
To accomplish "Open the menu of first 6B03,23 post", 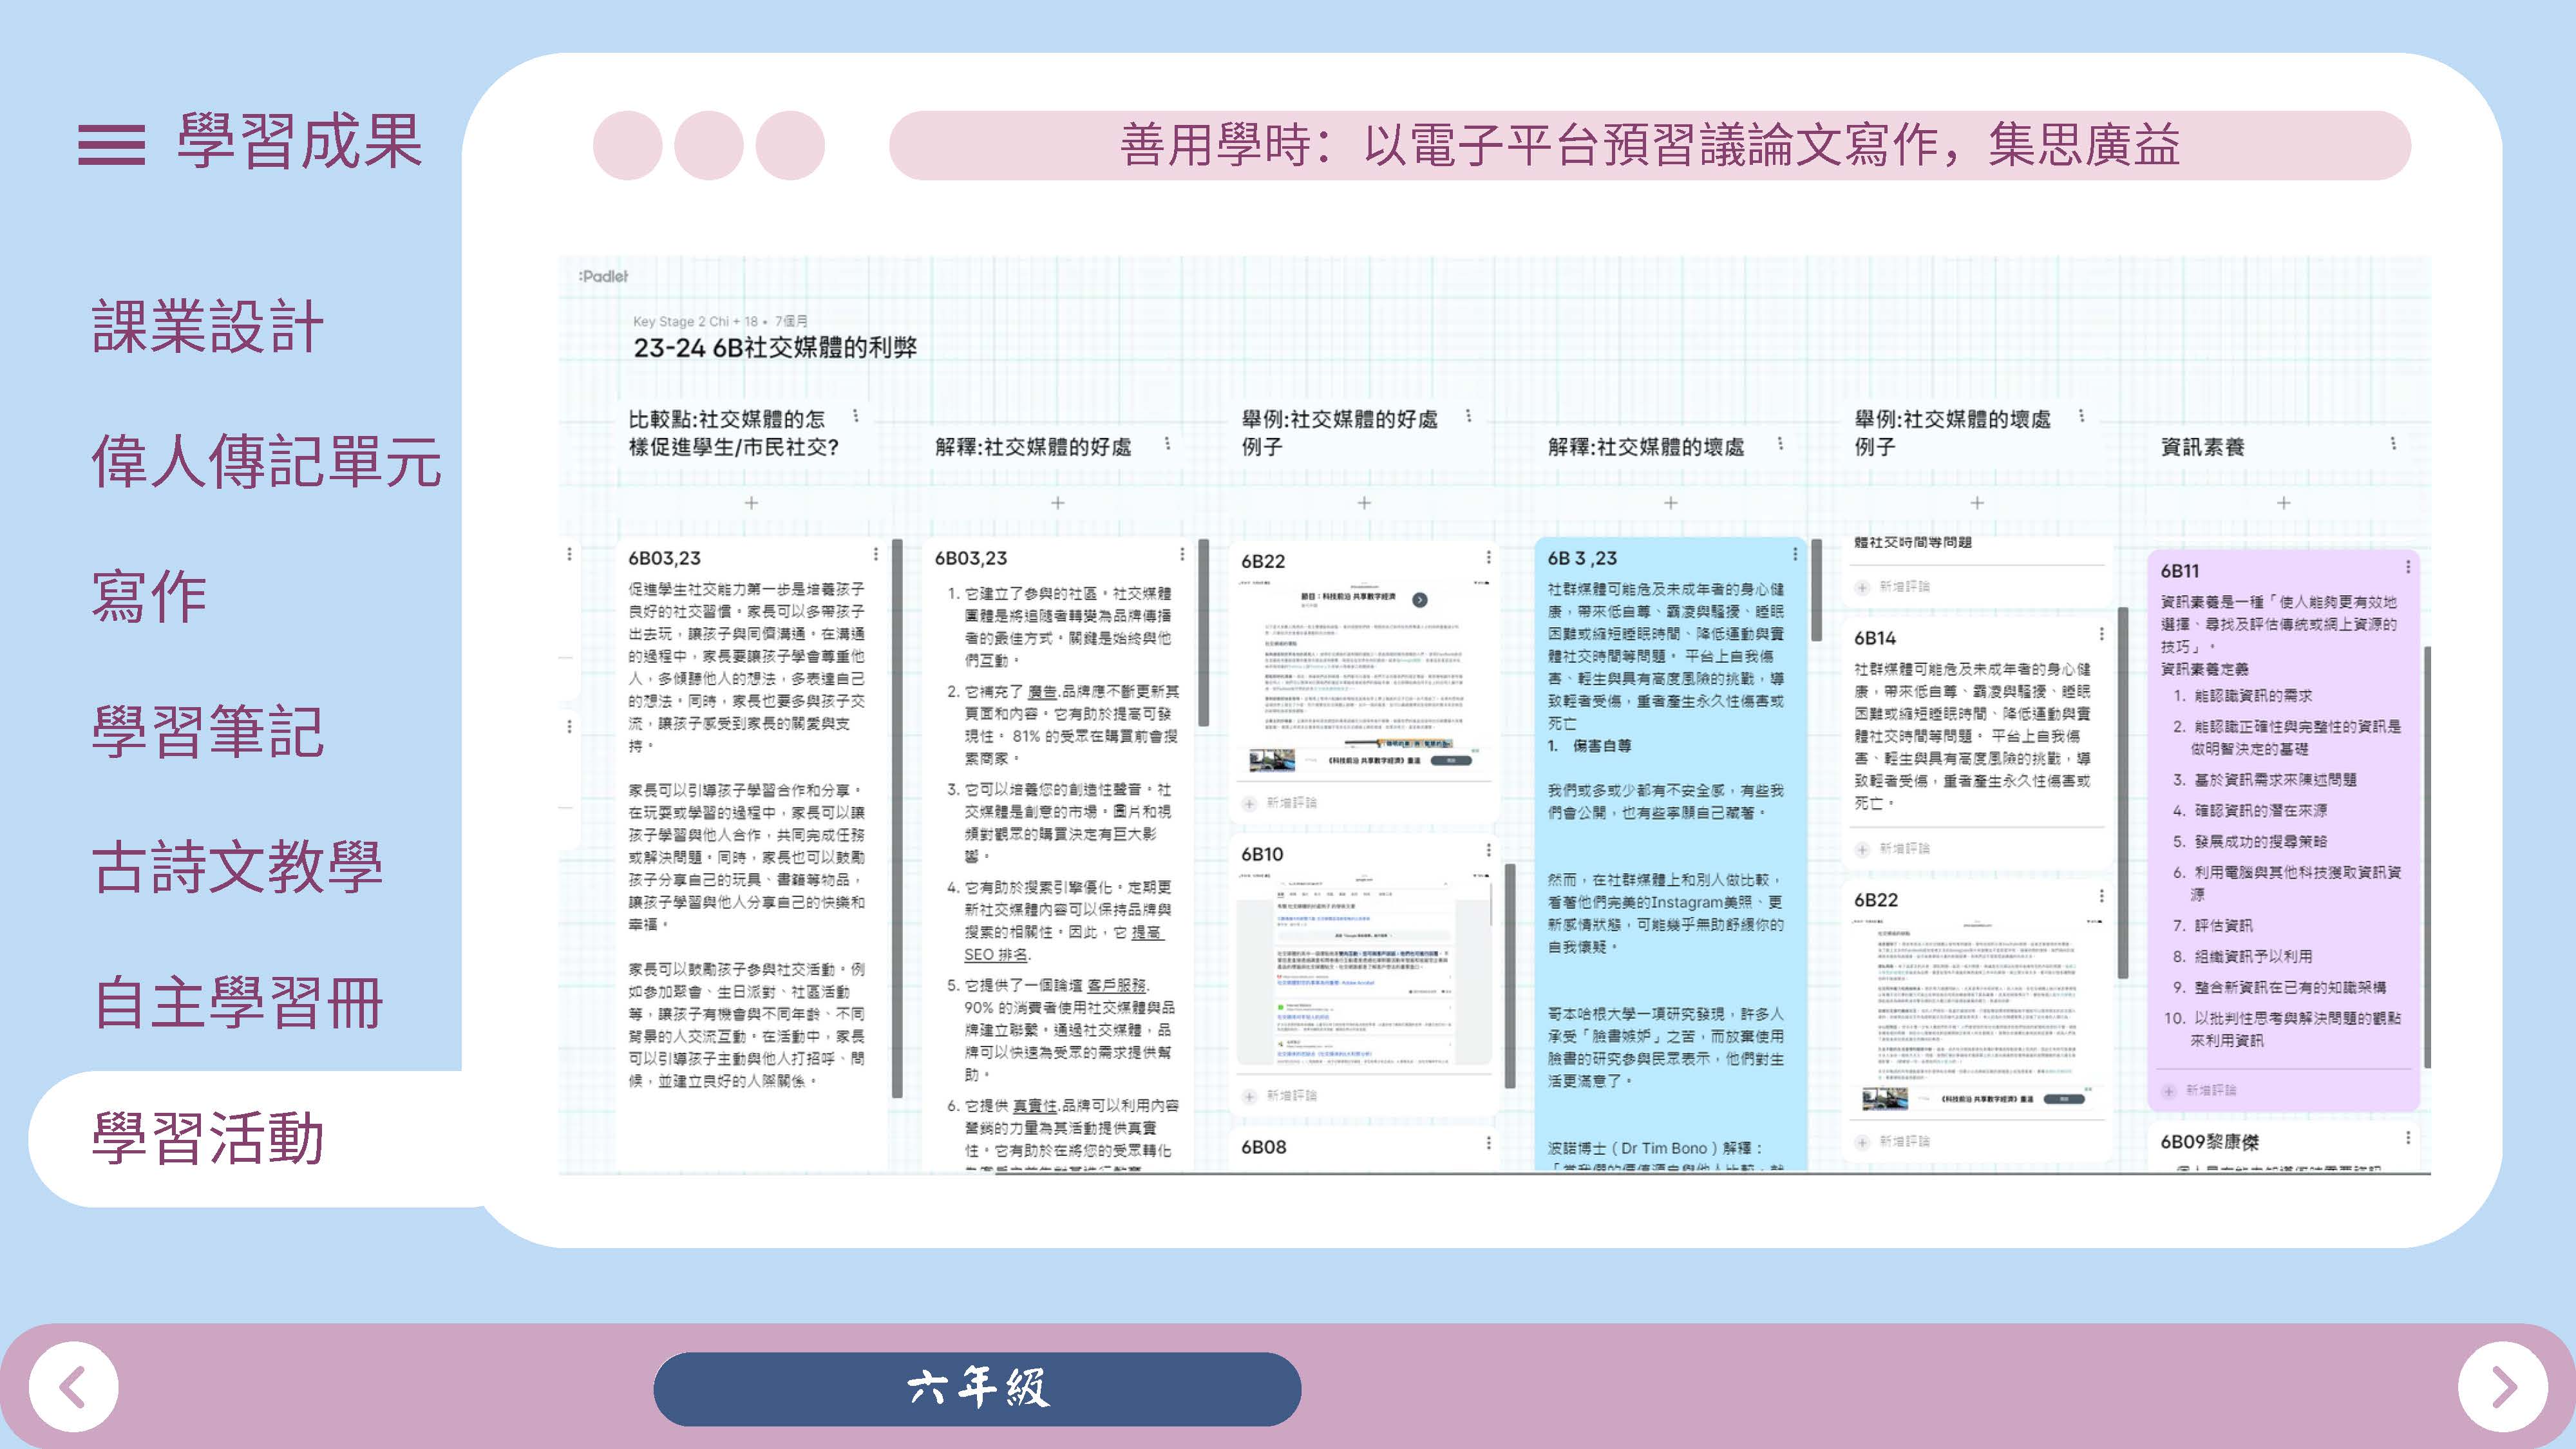I will [876, 554].
